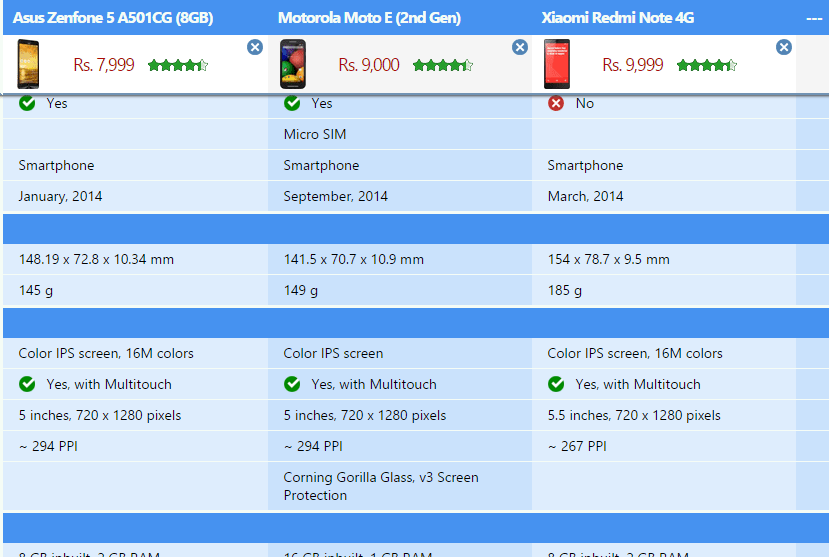
Task: Remove Xiaomi Redmi Note 4G from comparison
Action: 784,47
